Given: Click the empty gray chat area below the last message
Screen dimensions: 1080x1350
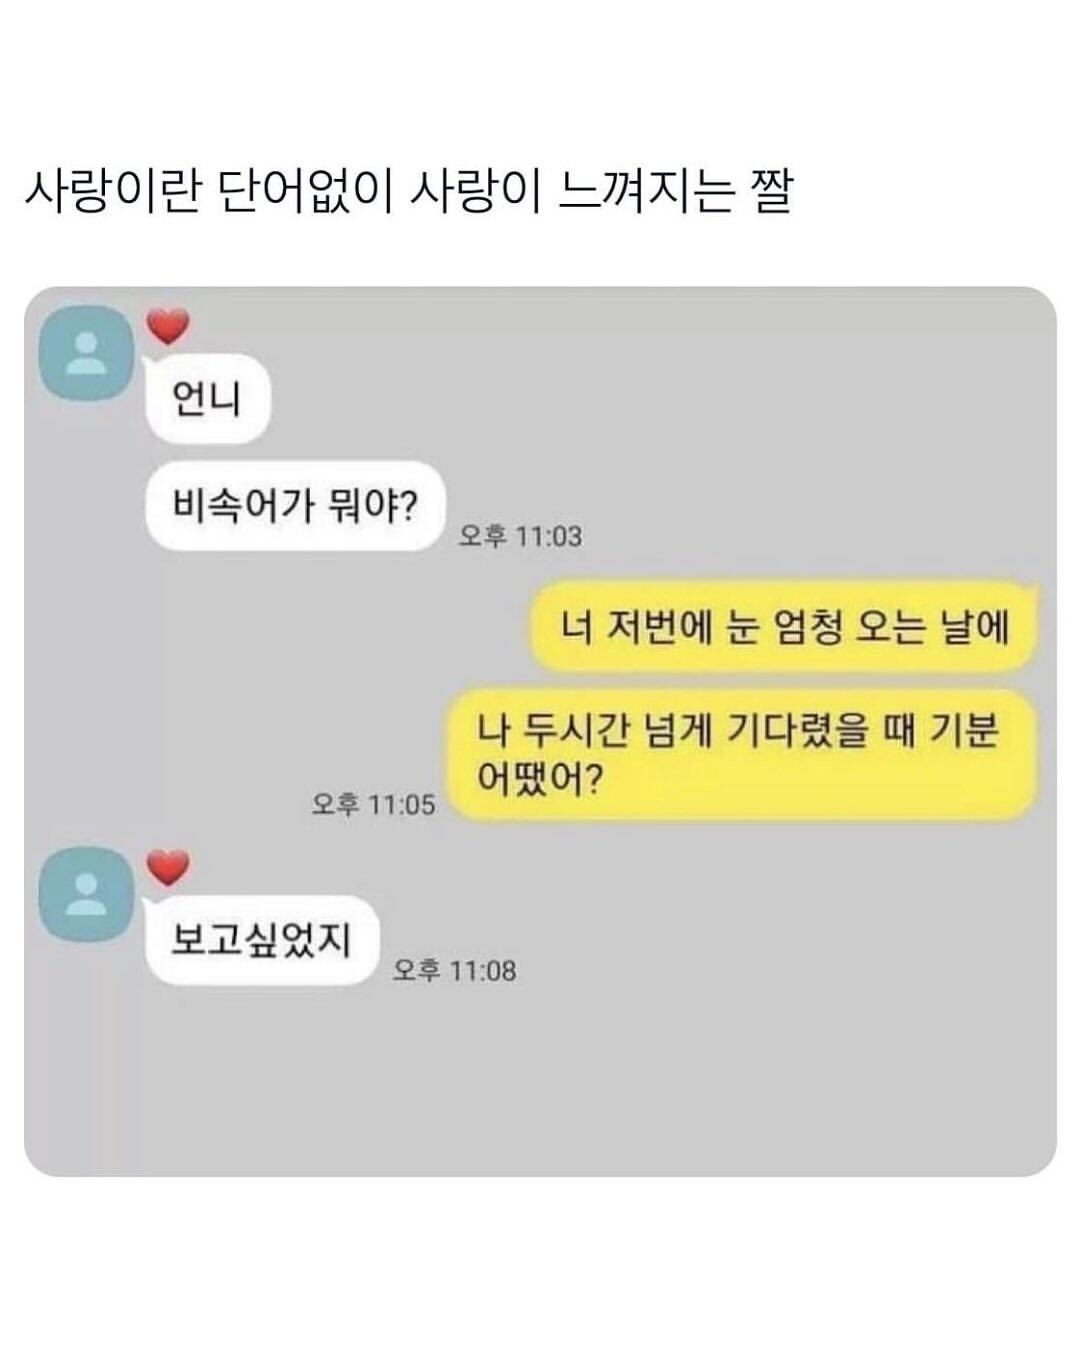Looking at the screenshot, I should [540, 1080].
